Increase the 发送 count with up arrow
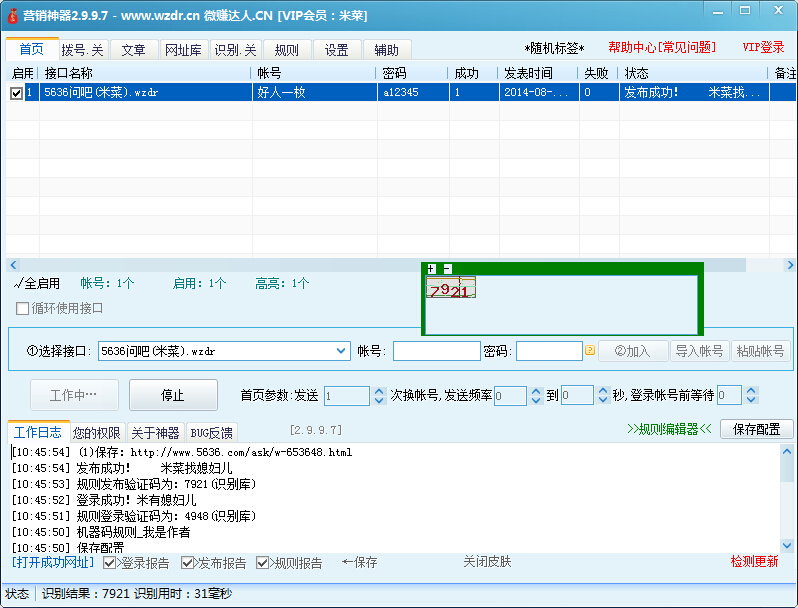The height and width of the screenshot is (608, 798). [x=379, y=391]
